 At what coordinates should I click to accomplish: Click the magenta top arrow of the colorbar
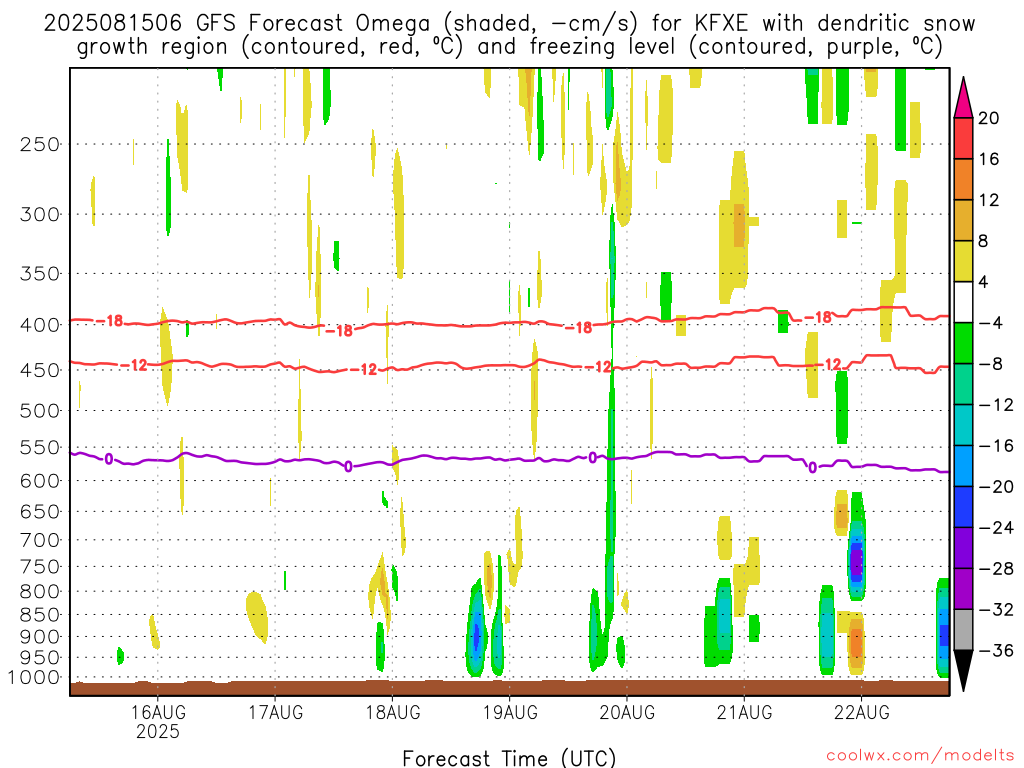tap(963, 99)
